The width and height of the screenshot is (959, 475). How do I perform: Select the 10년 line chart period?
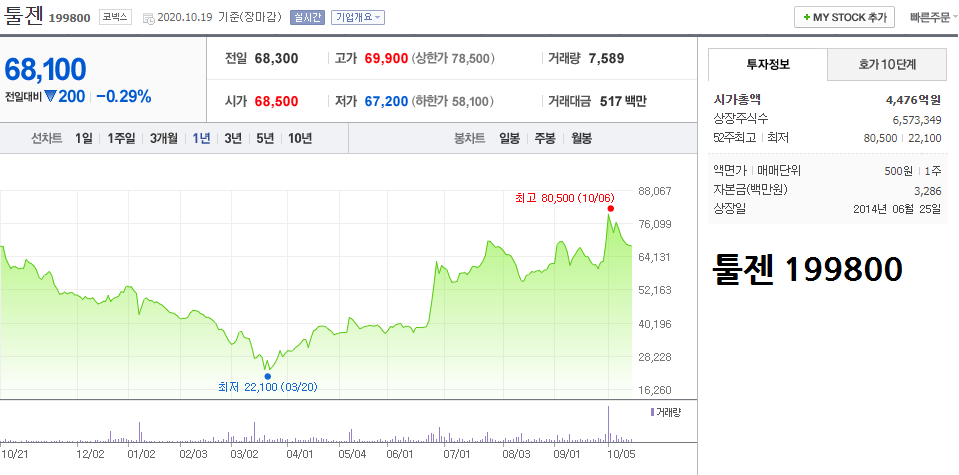300,138
